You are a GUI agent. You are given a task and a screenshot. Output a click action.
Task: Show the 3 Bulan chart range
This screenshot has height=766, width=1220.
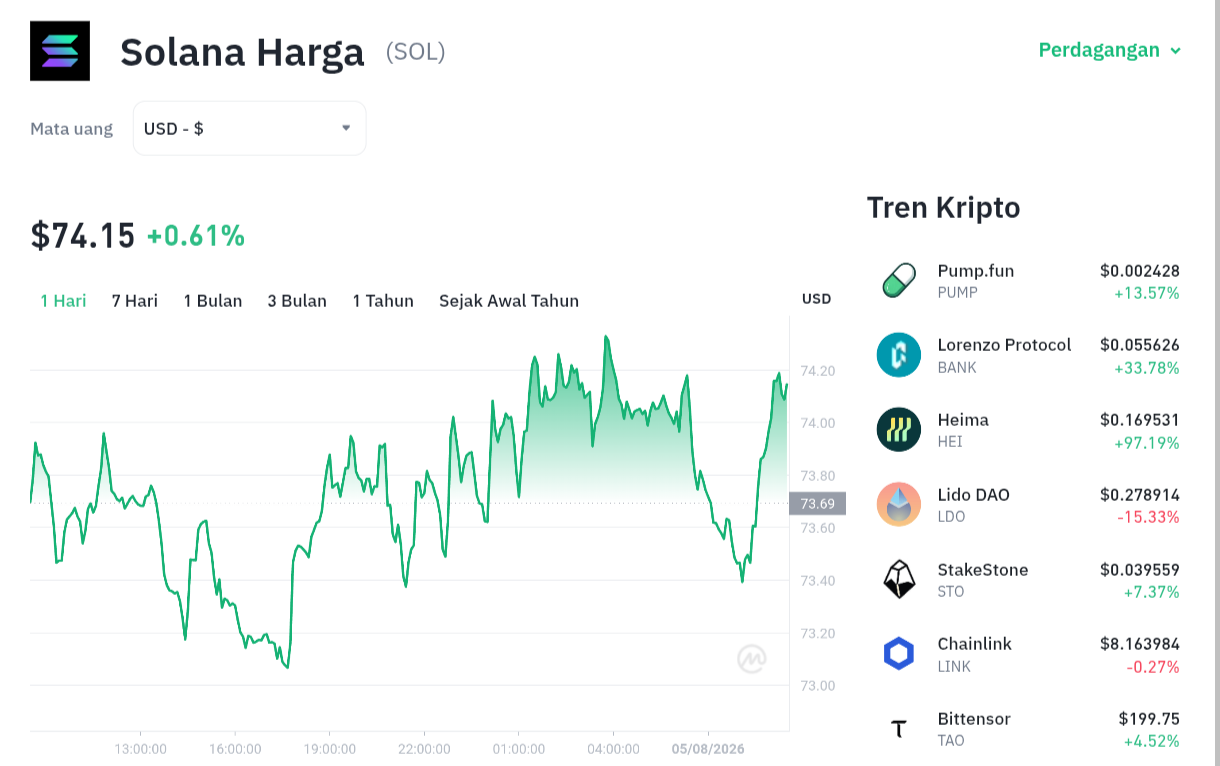click(x=297, y=301)
